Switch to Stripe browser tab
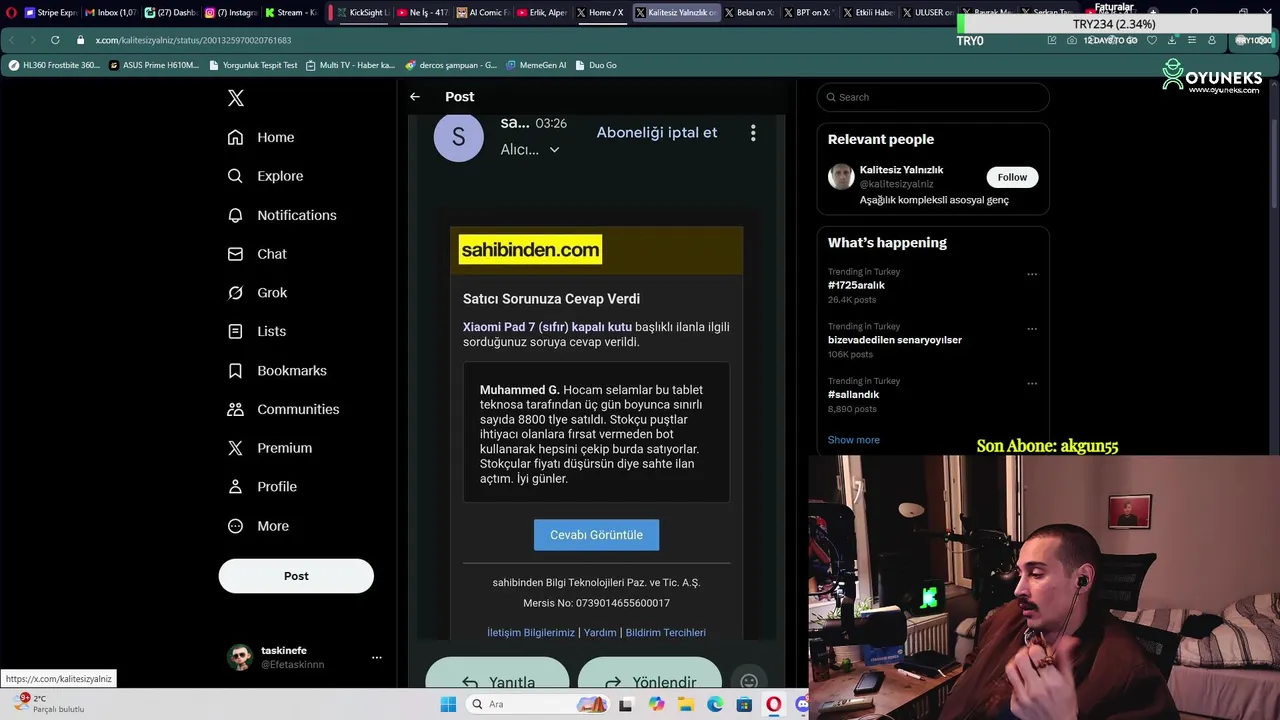 coord(50,12)
